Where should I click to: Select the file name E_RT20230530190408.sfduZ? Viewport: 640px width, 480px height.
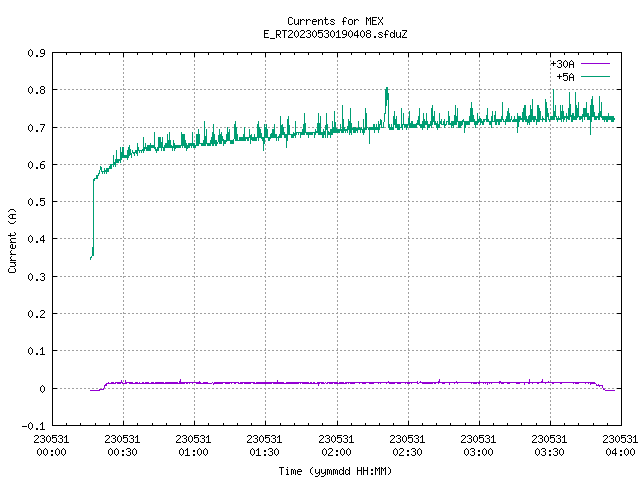335,34
